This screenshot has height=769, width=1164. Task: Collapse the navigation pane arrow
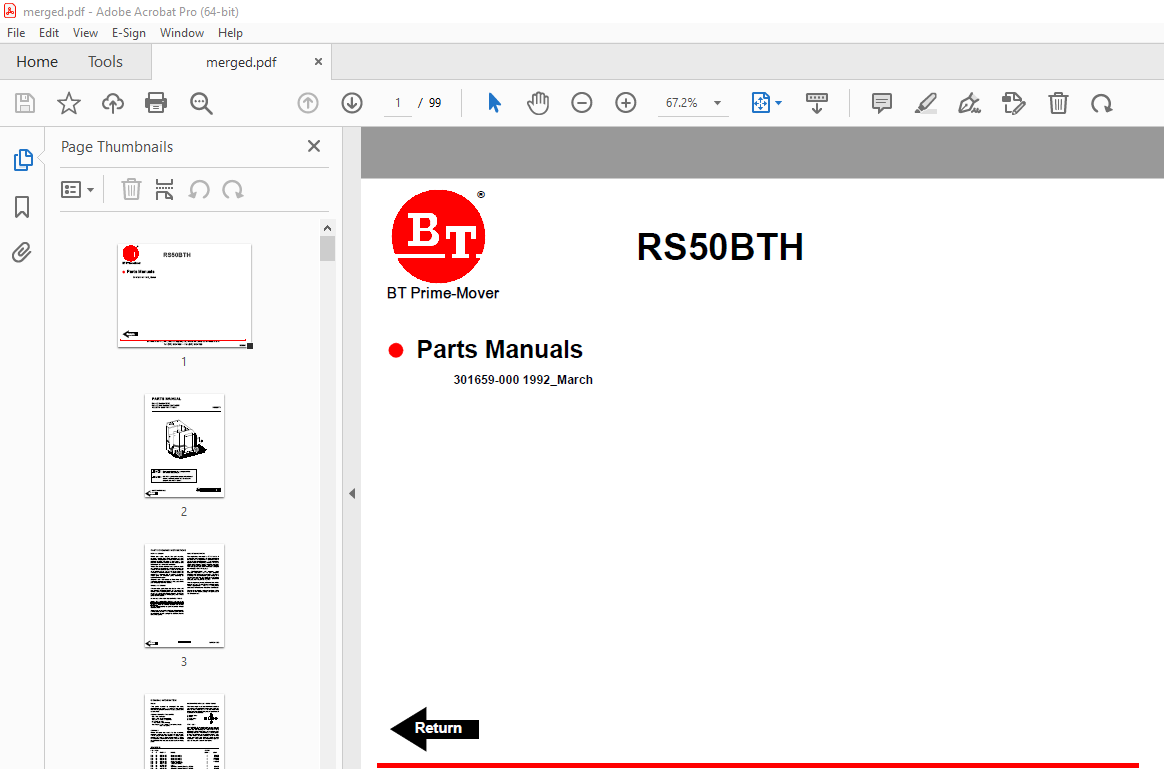click(x=352, y=494)
